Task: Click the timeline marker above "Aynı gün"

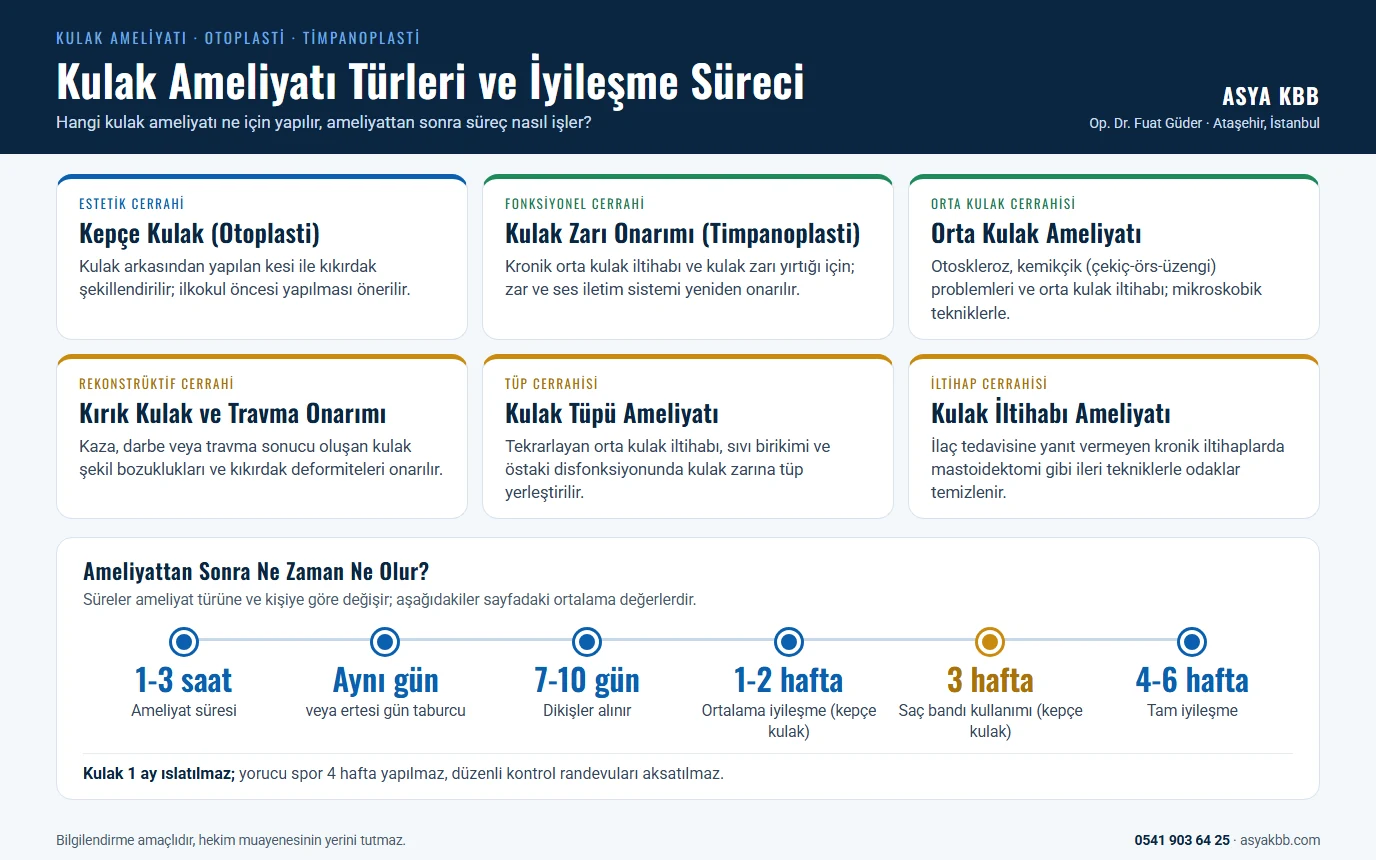Action: [x=385, y=642]
